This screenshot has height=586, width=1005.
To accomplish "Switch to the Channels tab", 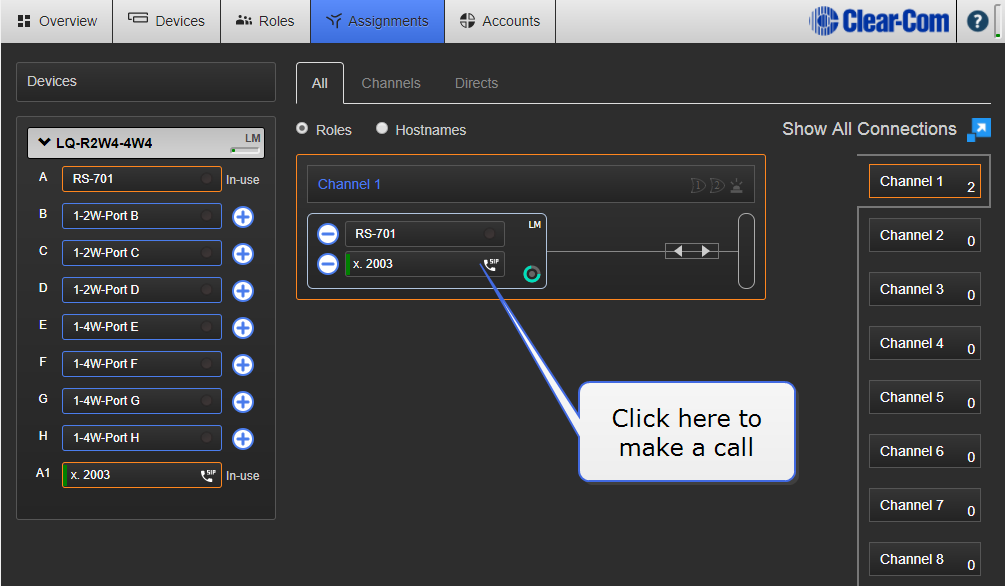I will point(391,83).
